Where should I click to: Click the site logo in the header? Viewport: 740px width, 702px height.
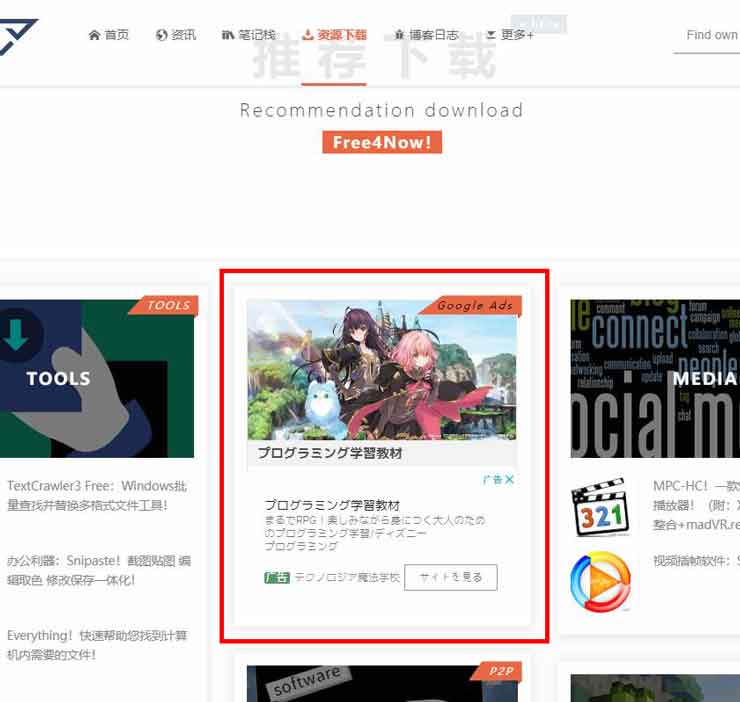18,37
